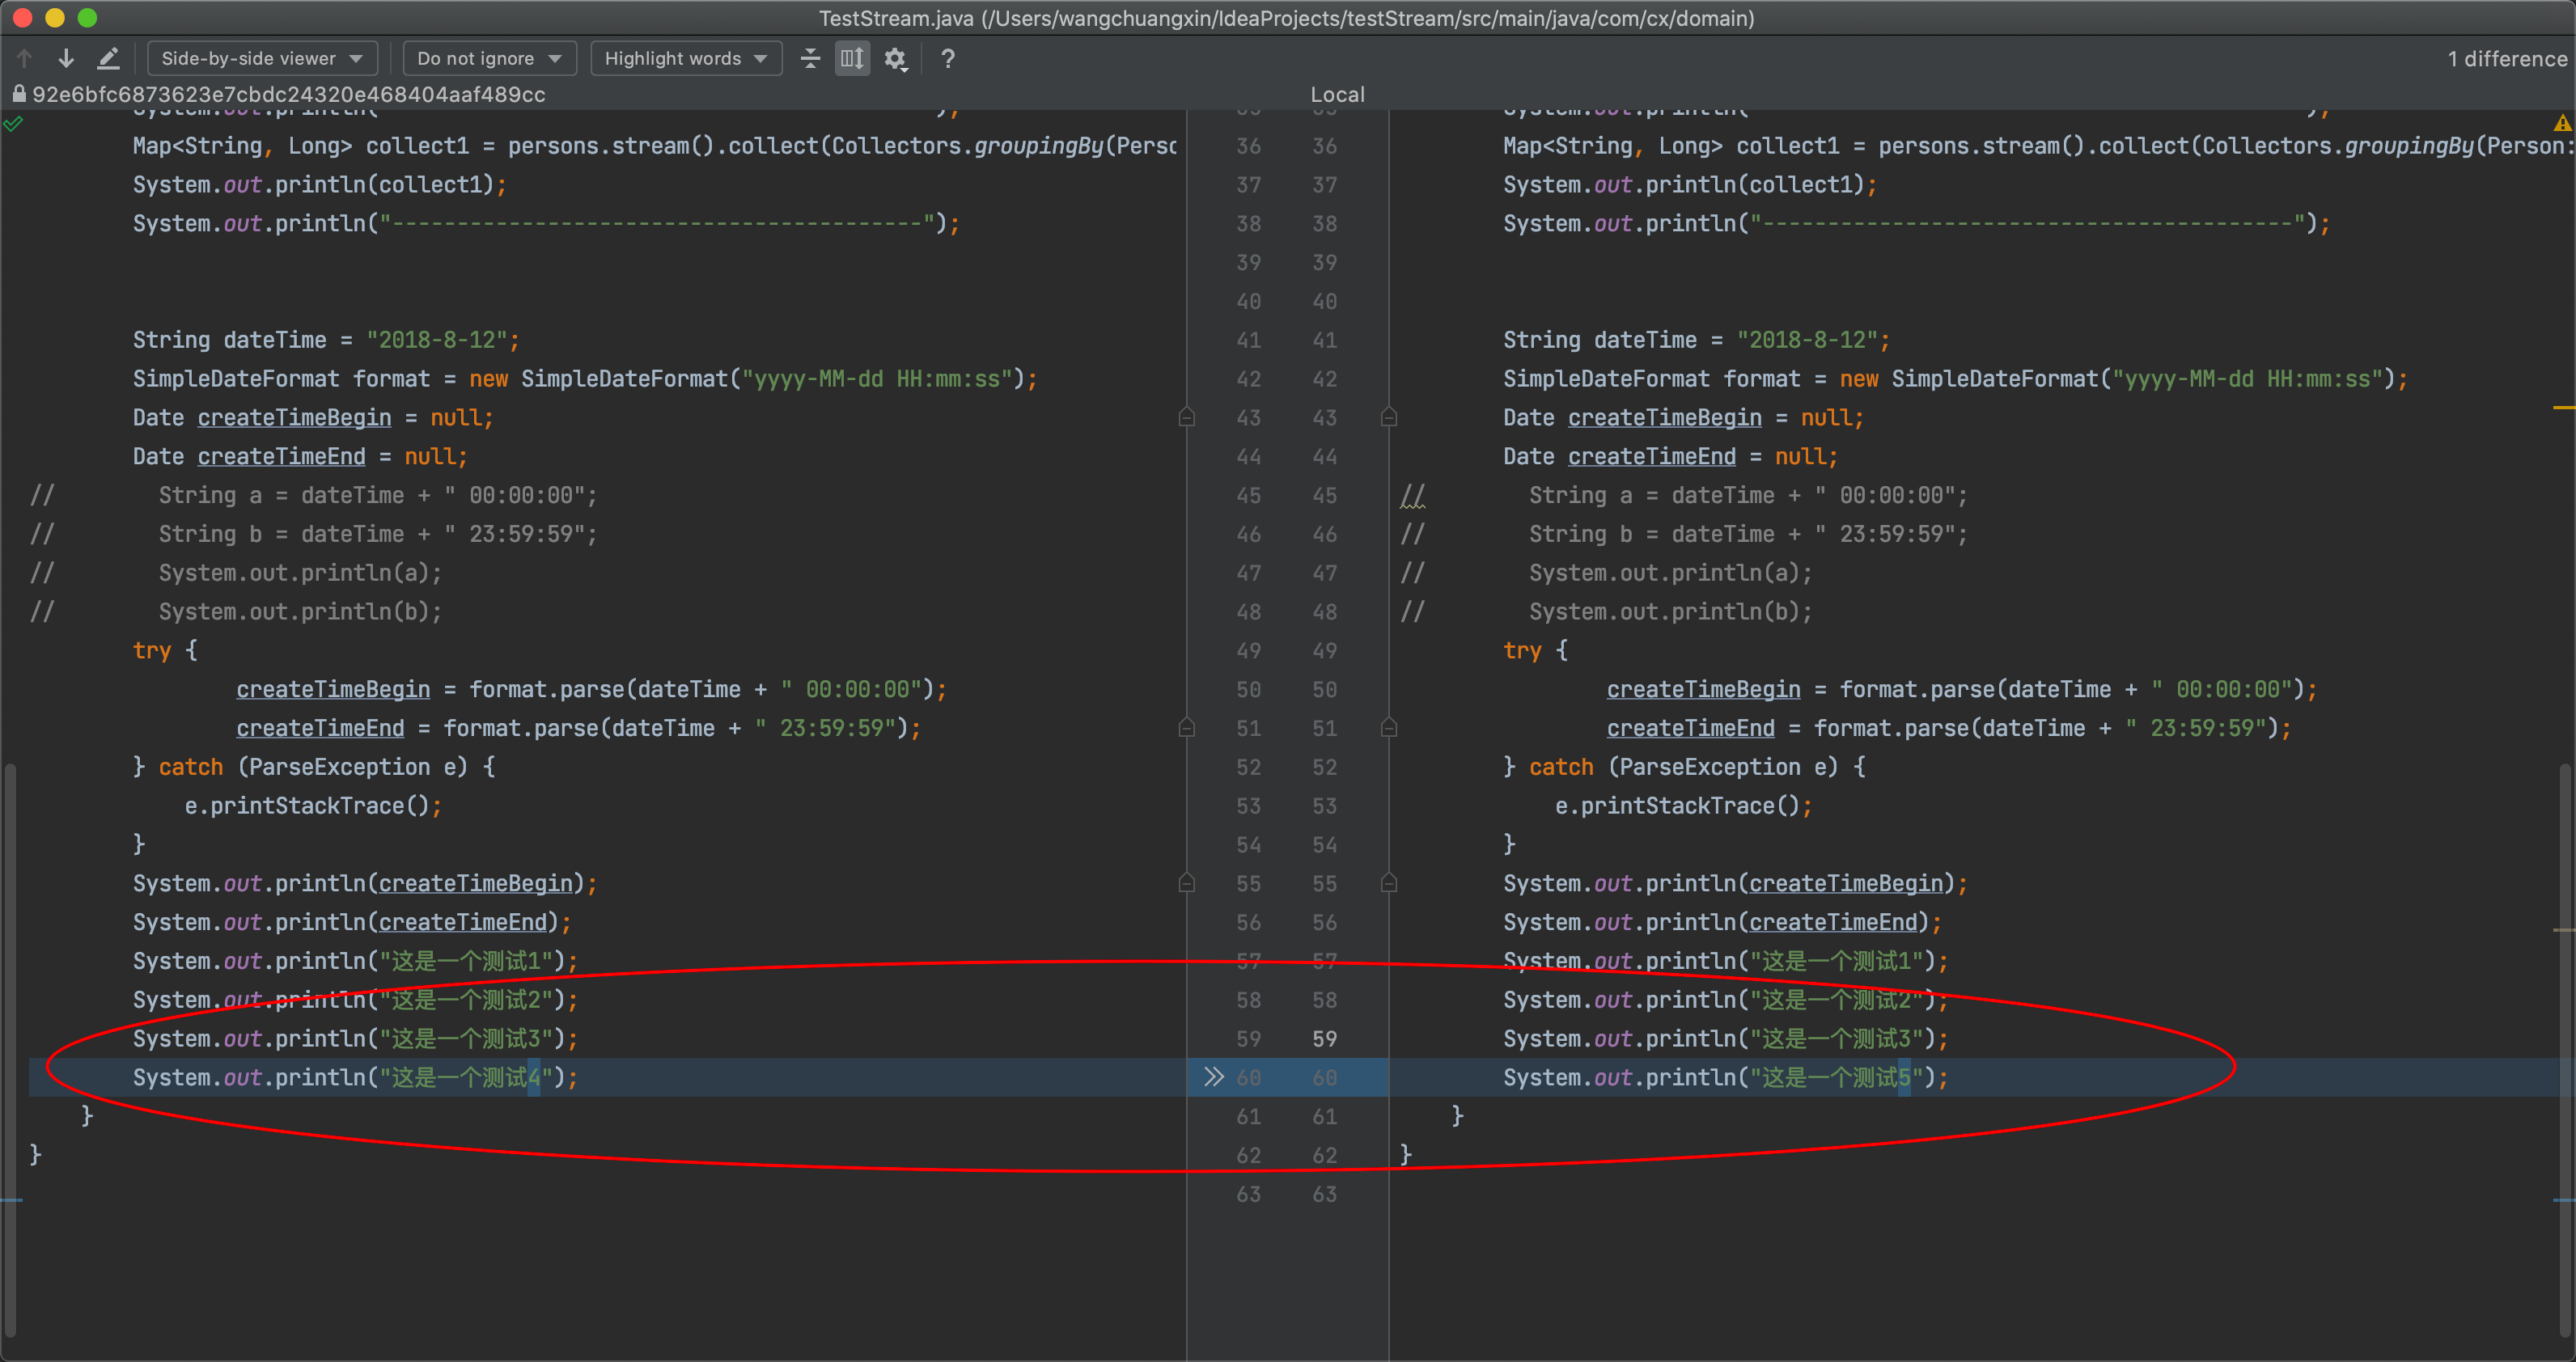
Task: Click the '1 difference' counter text
Action: [x=2507, y=58]
